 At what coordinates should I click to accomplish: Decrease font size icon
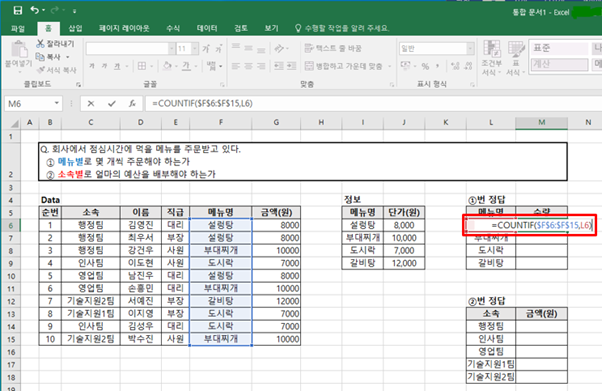pos(218,49)
